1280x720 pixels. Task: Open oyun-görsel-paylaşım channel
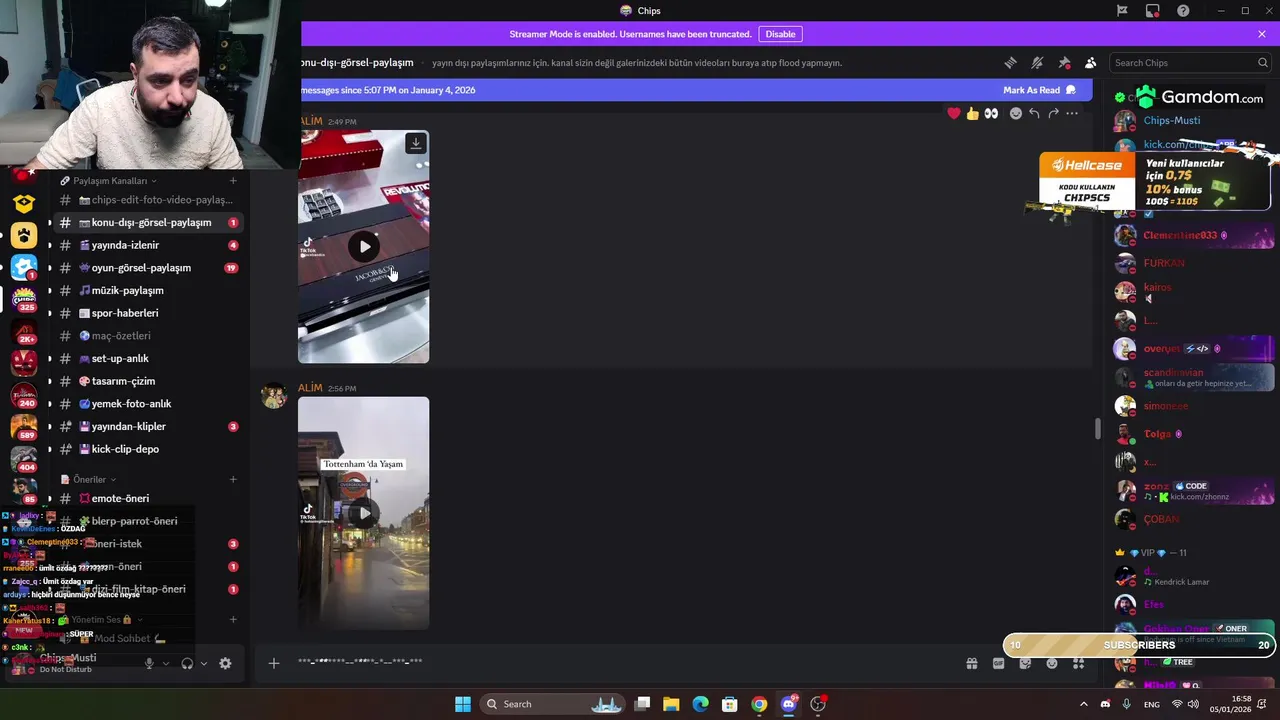coord(146,268)
